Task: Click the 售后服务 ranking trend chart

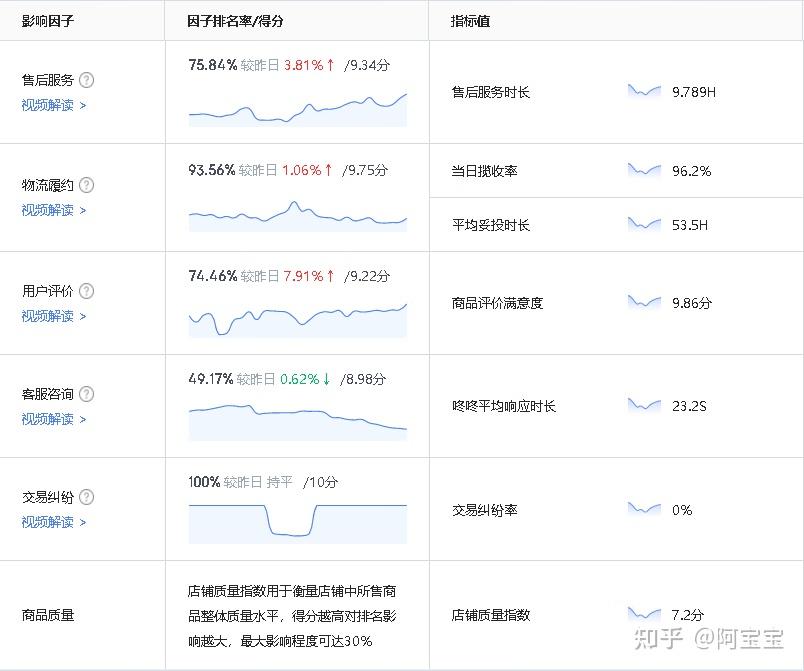Action: [x=297, y=108]
